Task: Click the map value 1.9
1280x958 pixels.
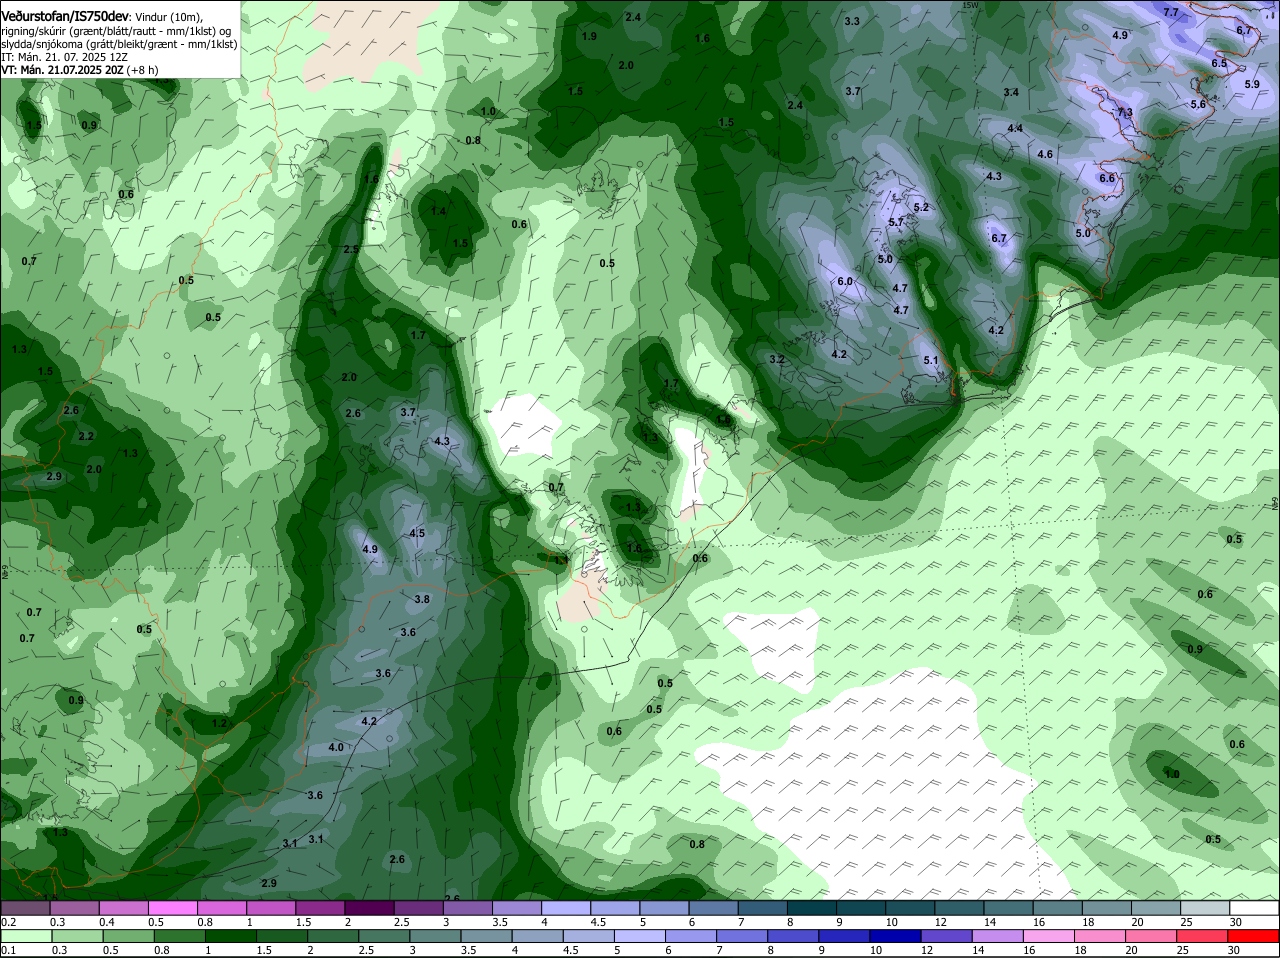Action: [x=589, y=36]
